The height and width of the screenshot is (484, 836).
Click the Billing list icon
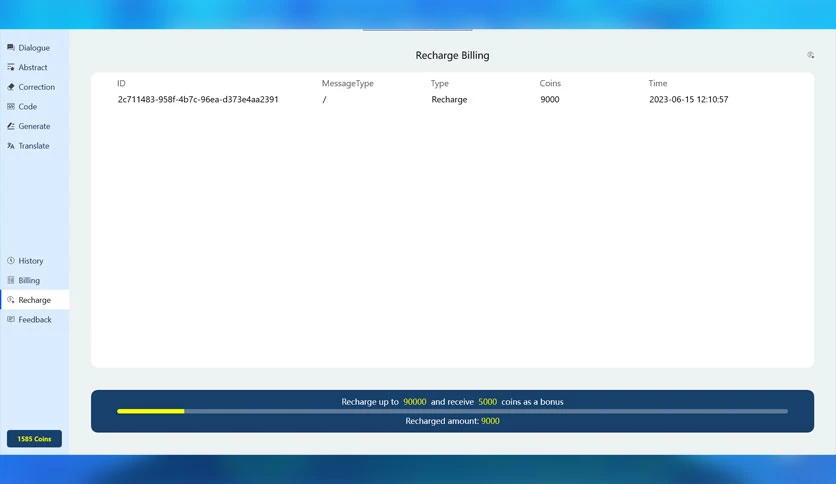point(11,280)
